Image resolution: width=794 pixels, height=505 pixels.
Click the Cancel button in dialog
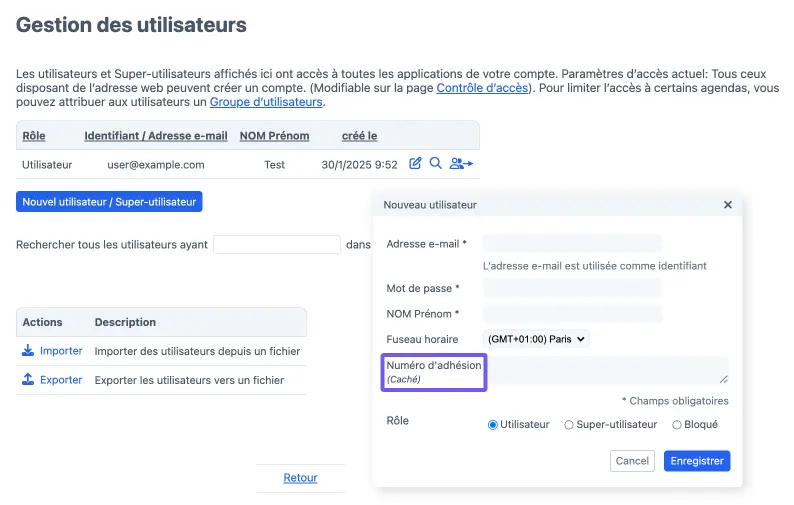point(632,461)
